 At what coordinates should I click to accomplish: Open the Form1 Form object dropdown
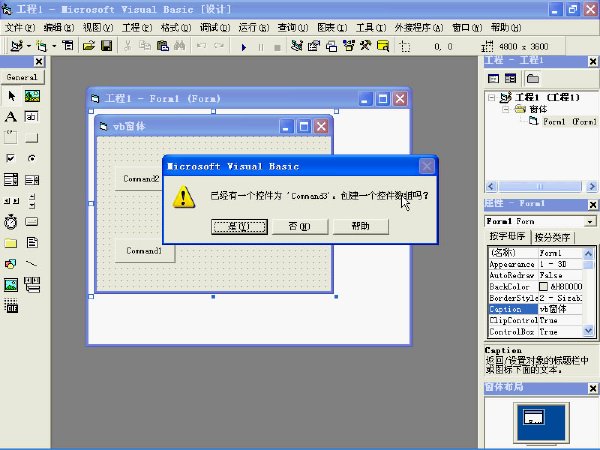tap(590, 222)
